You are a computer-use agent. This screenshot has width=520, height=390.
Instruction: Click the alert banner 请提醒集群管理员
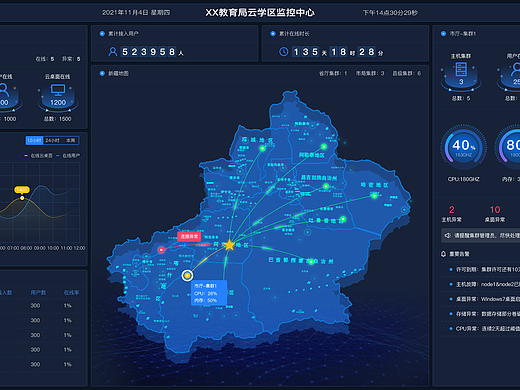pyautogui.click(x=480, y=236)
